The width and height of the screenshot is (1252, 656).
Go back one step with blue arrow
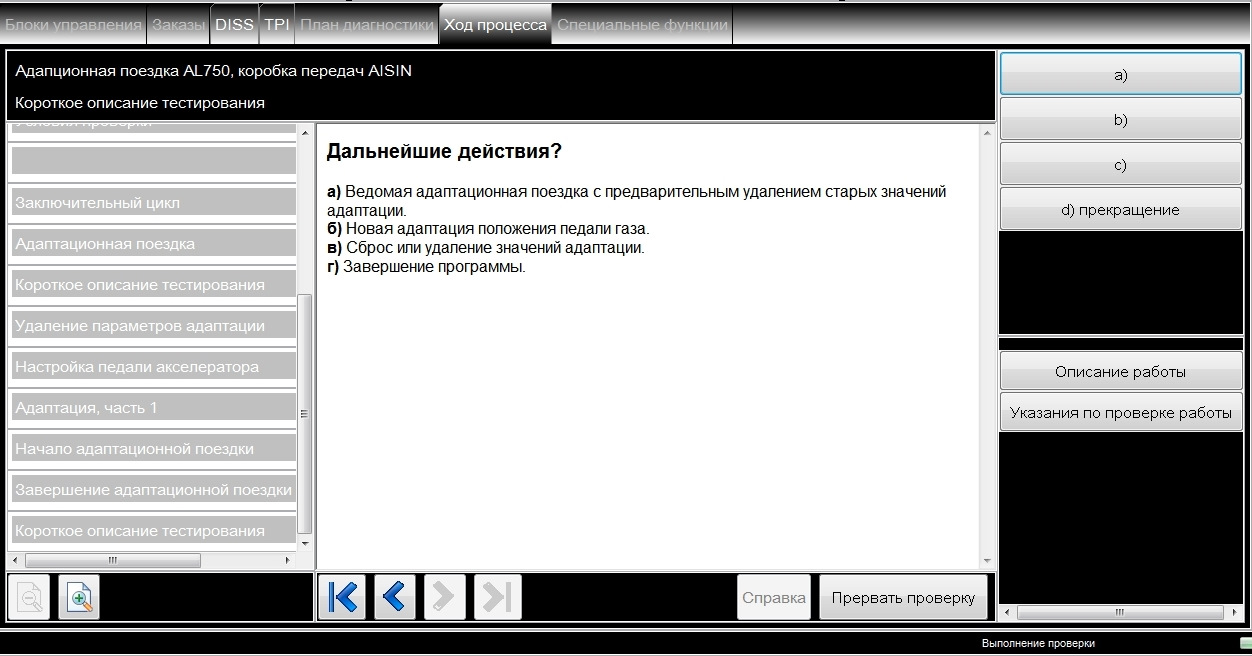point(394,597)
